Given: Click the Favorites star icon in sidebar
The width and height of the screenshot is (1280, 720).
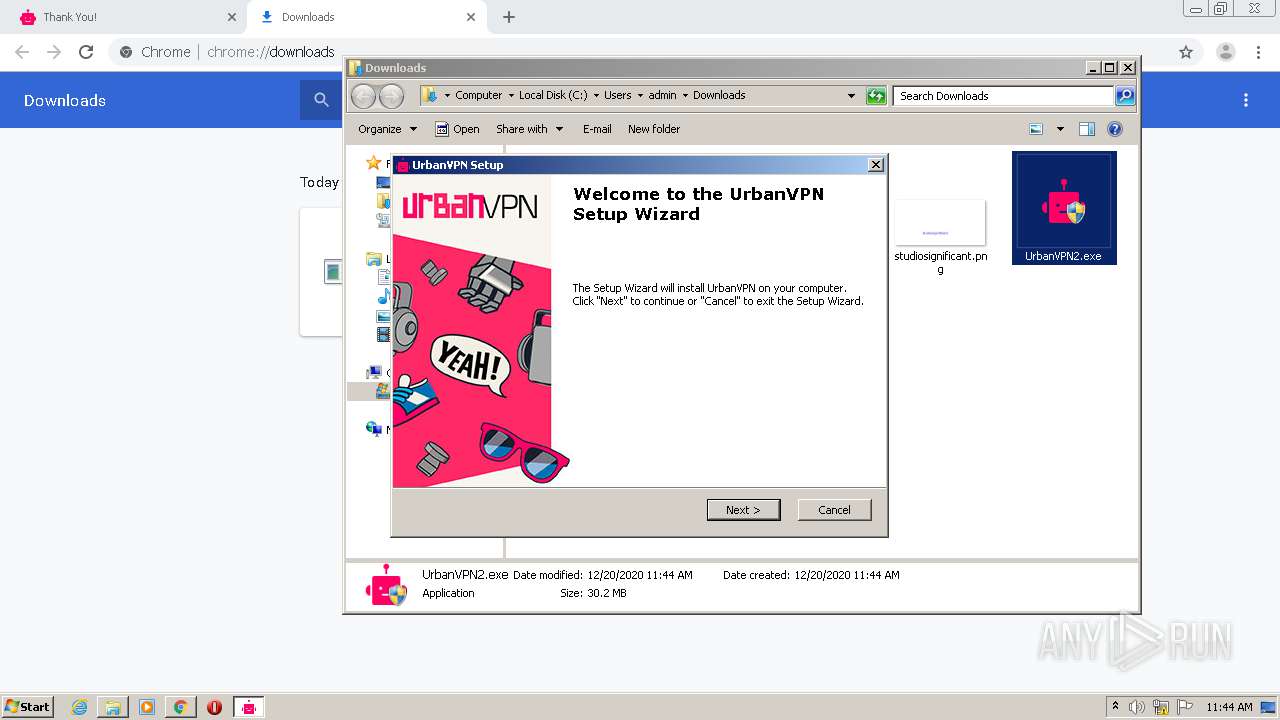Looking at the screenshot, I should pos(374,163).
